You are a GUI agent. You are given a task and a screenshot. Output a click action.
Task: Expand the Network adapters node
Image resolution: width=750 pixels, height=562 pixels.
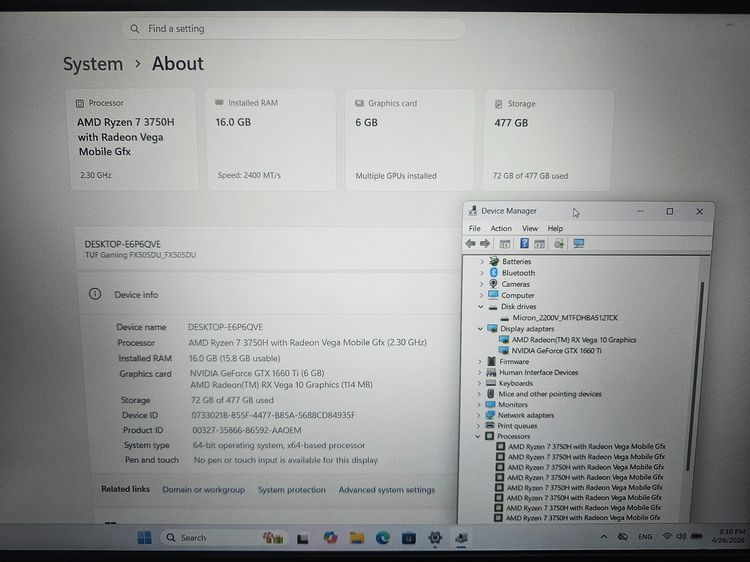coord(478,415)
